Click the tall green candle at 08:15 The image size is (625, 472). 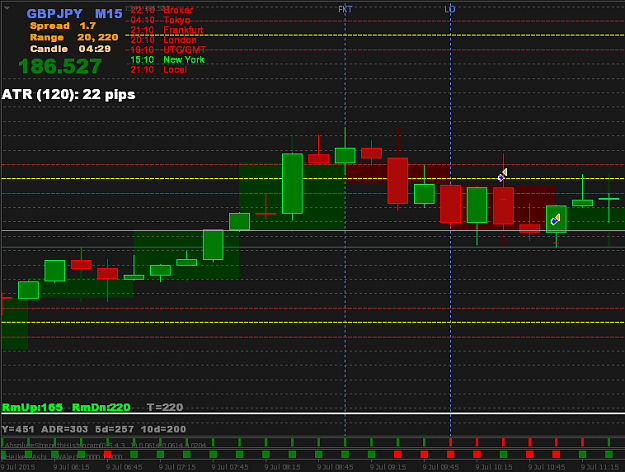tap(292, 184)
